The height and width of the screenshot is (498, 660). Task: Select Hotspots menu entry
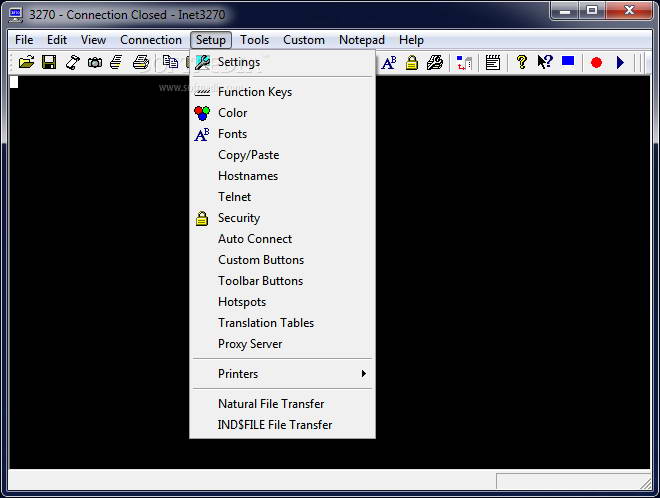282,302
